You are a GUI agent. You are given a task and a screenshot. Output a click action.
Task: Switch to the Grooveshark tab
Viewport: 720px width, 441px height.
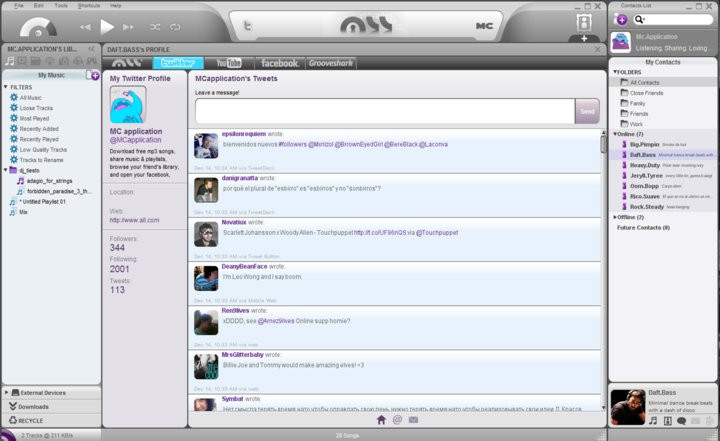[331, 63]
